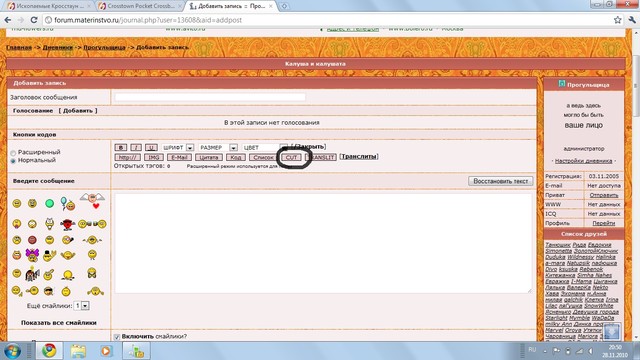Bookmark page with the star icon
Image resolution: width=640 pixels, height=360 pixels.
(618, 20)
